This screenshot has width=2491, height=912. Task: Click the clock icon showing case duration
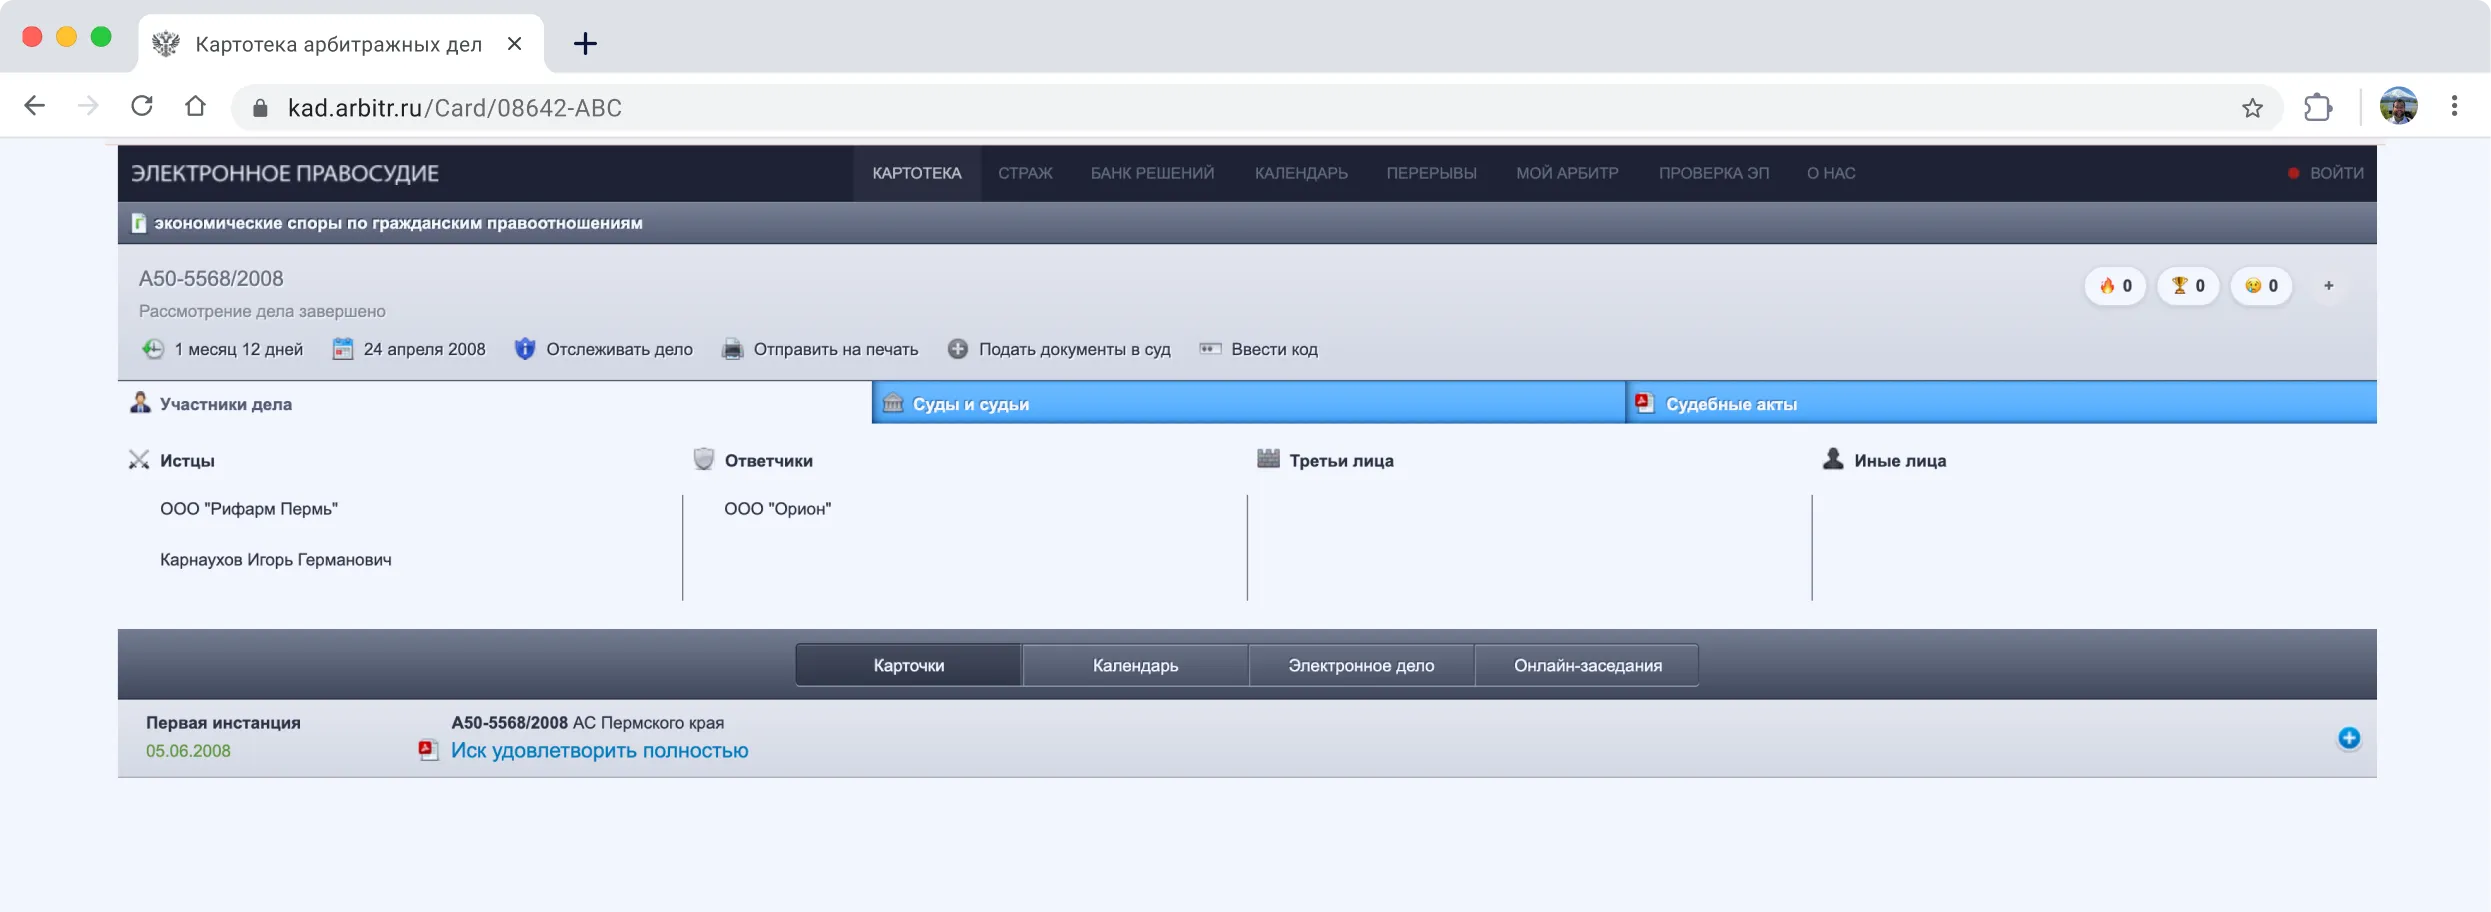tap(152, 349)
